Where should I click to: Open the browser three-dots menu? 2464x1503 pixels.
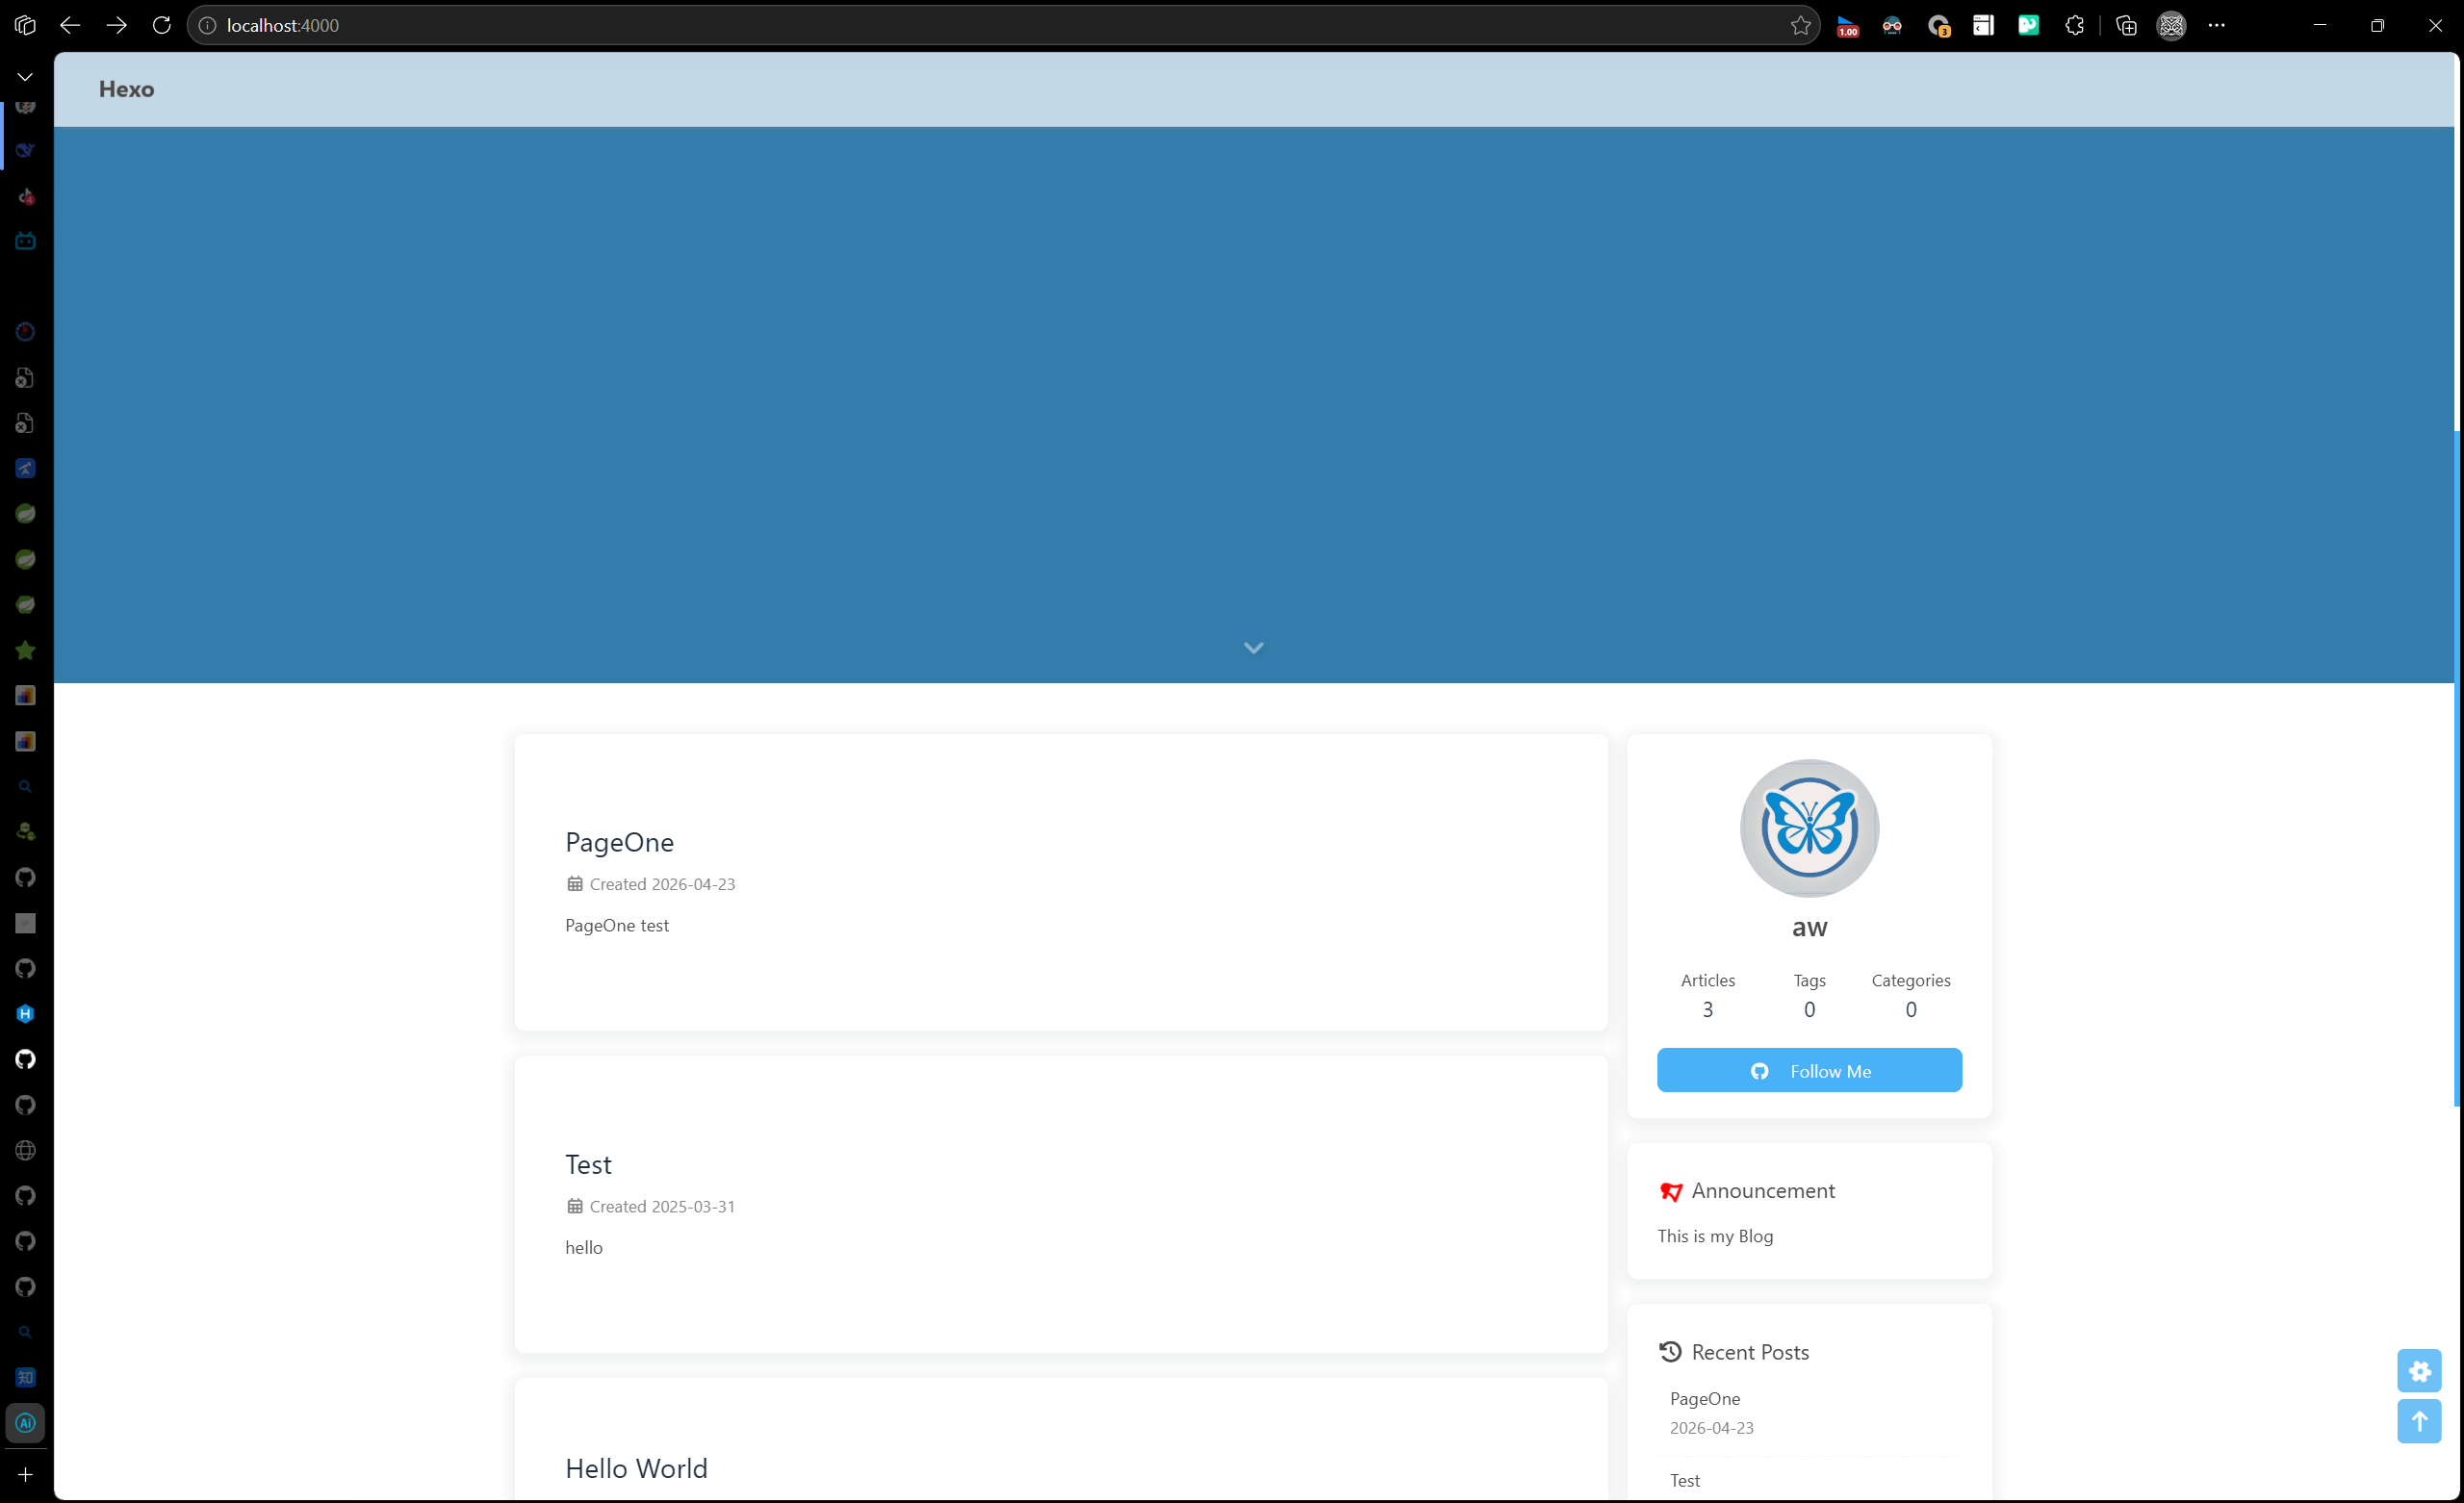2216,25
